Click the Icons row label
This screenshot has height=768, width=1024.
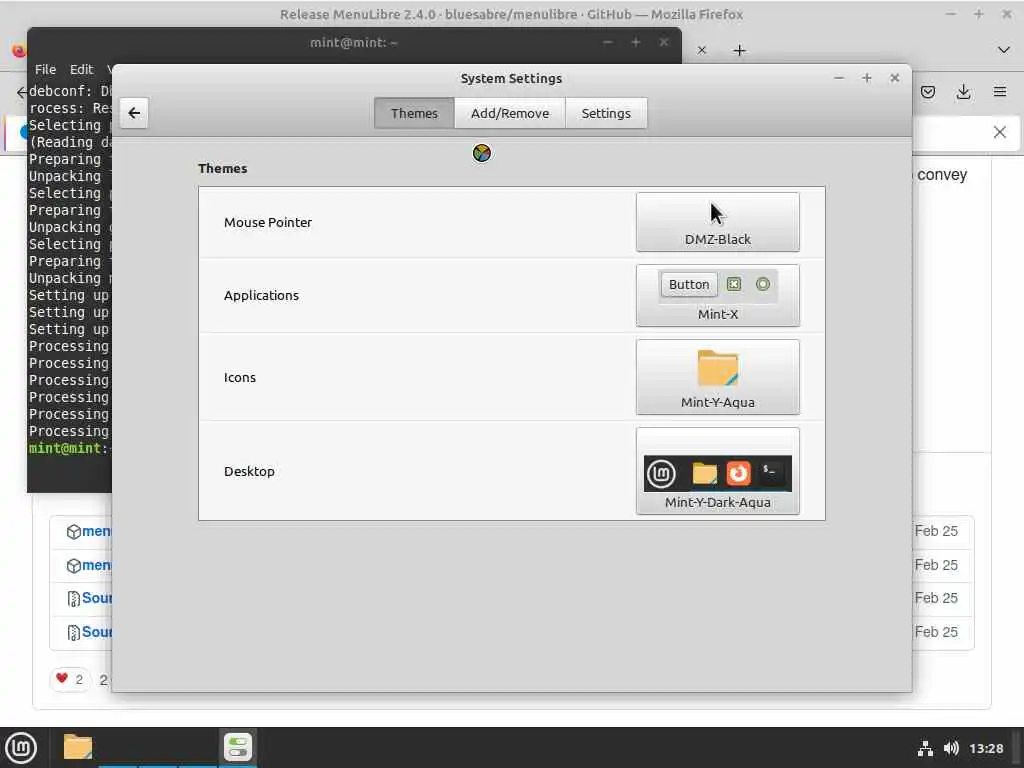coord(240,377)
